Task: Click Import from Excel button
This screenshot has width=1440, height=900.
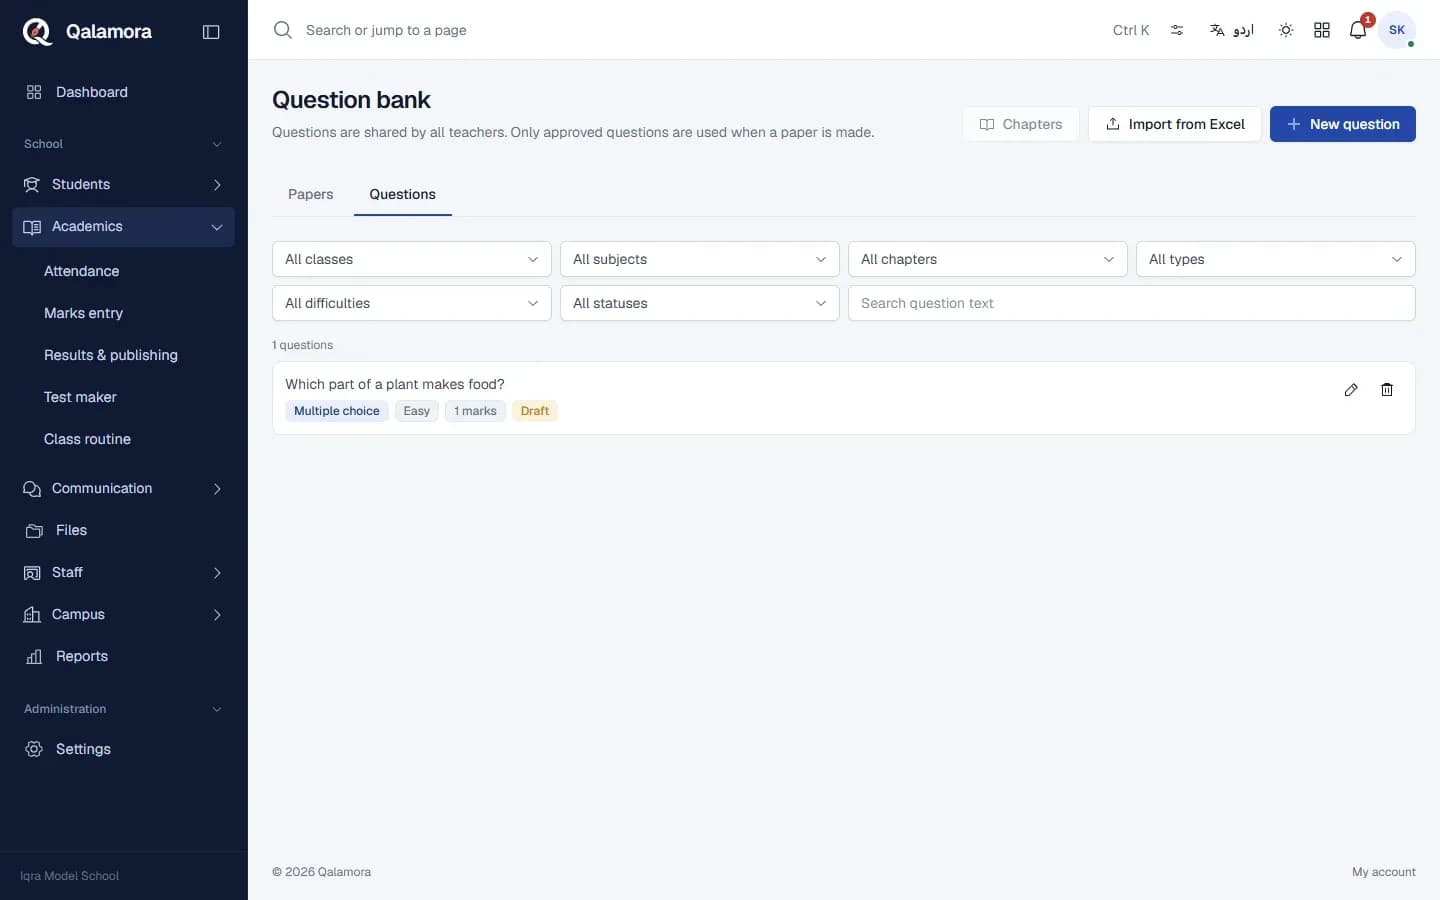Action: coord(1175,124)
